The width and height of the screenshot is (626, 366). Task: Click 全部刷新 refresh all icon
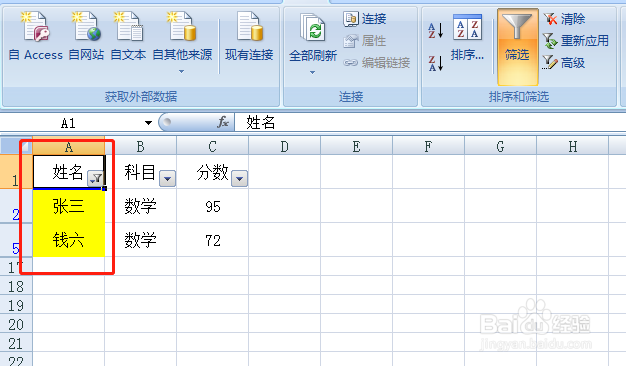(x=313, y=28)
